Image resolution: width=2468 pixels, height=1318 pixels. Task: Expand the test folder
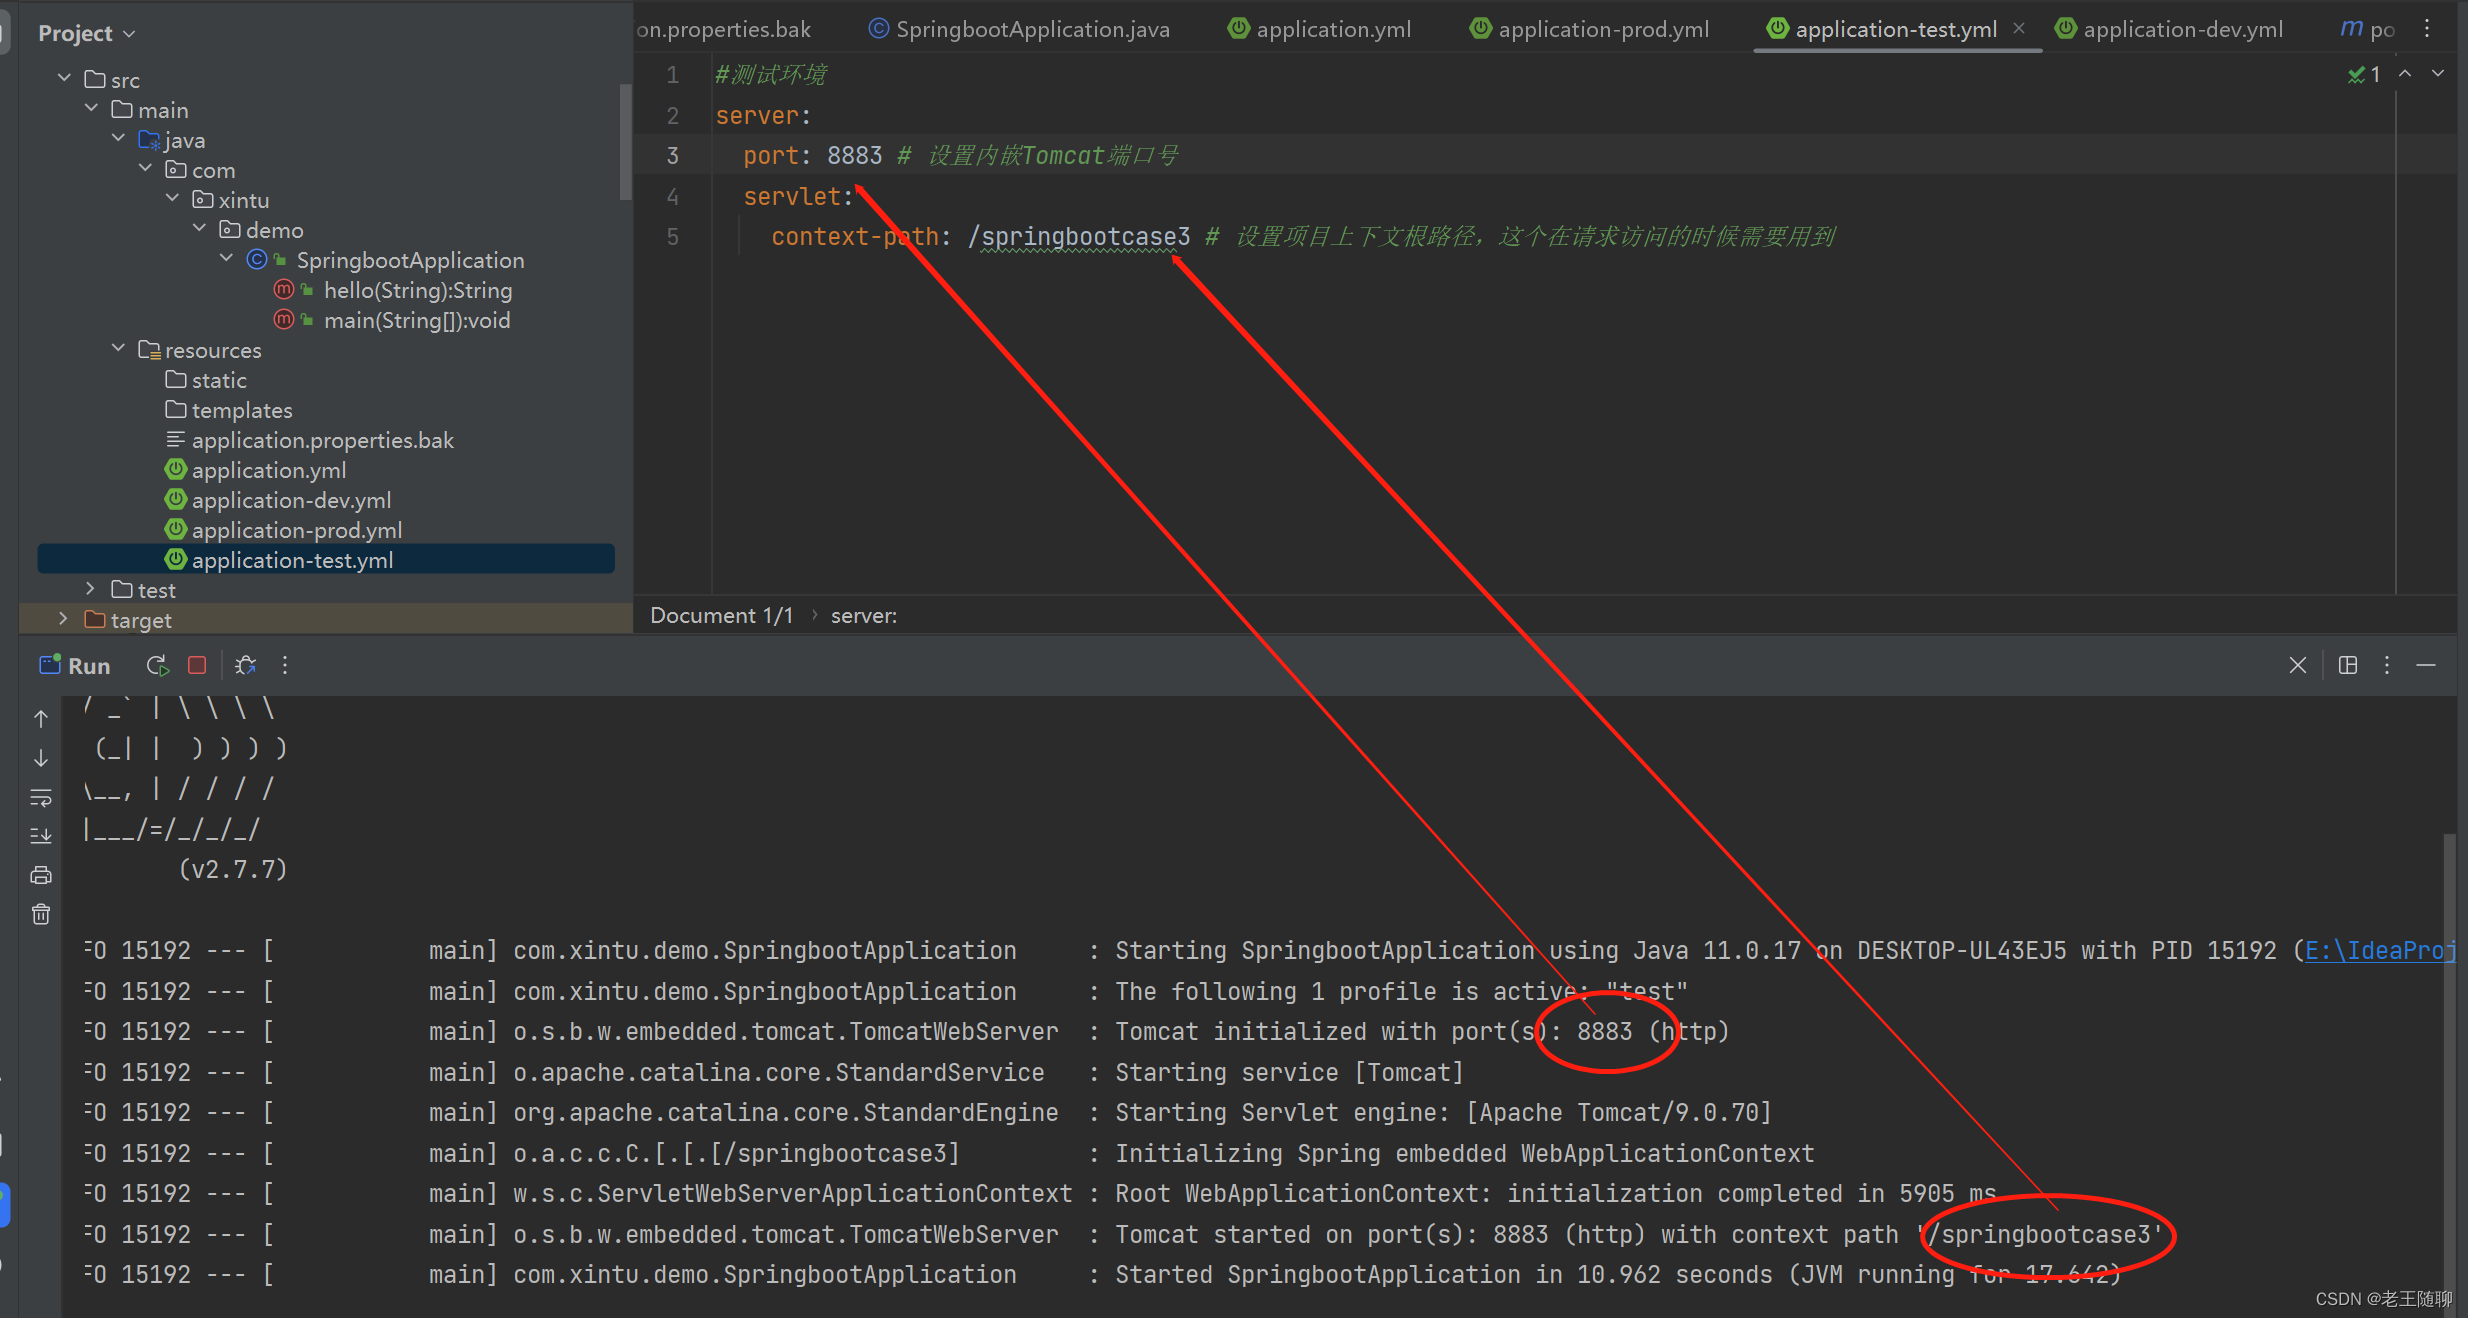point(91,588)
